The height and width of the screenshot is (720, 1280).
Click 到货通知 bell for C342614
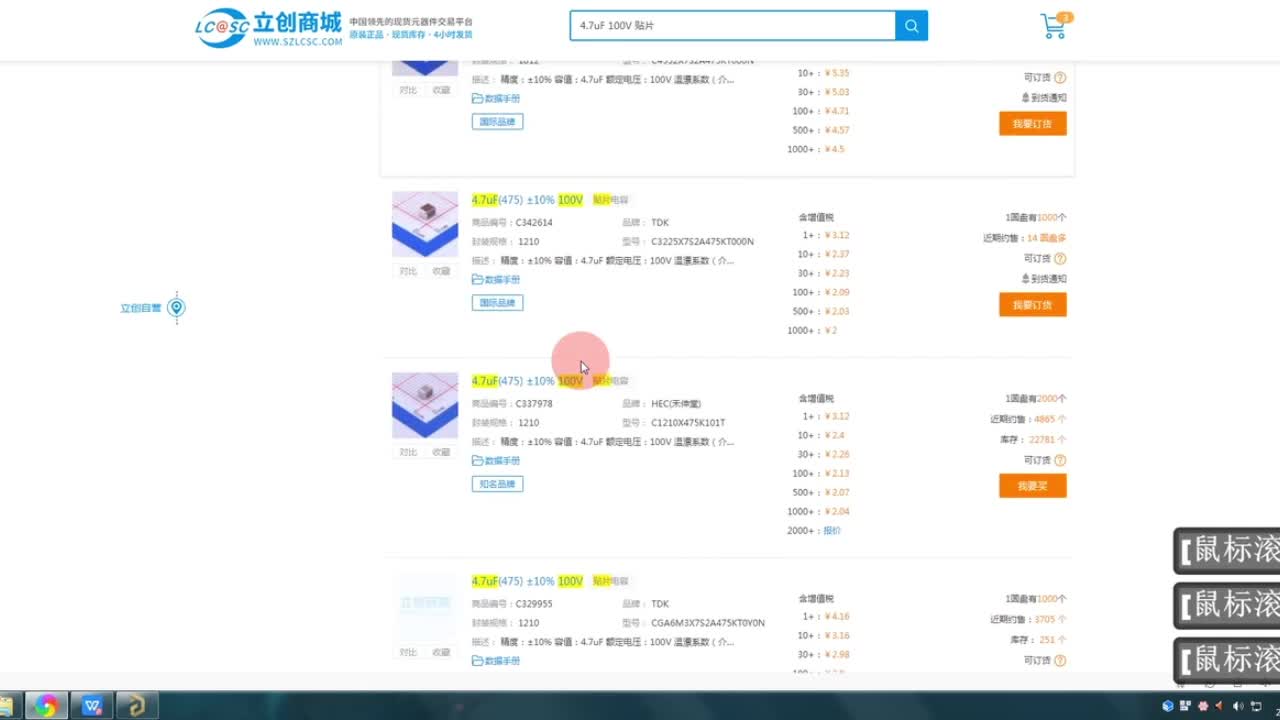(1044, 279)
